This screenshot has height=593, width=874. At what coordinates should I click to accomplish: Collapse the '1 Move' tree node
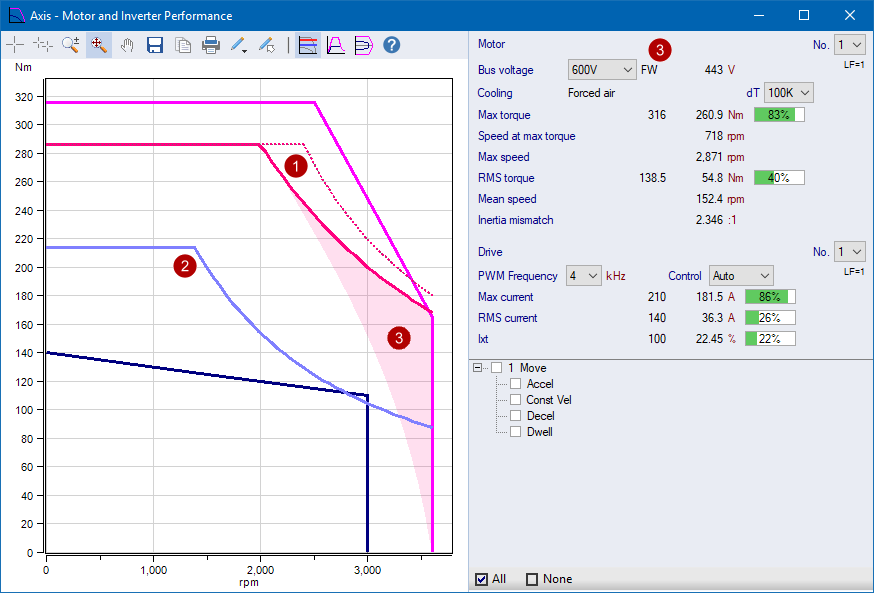477,368
